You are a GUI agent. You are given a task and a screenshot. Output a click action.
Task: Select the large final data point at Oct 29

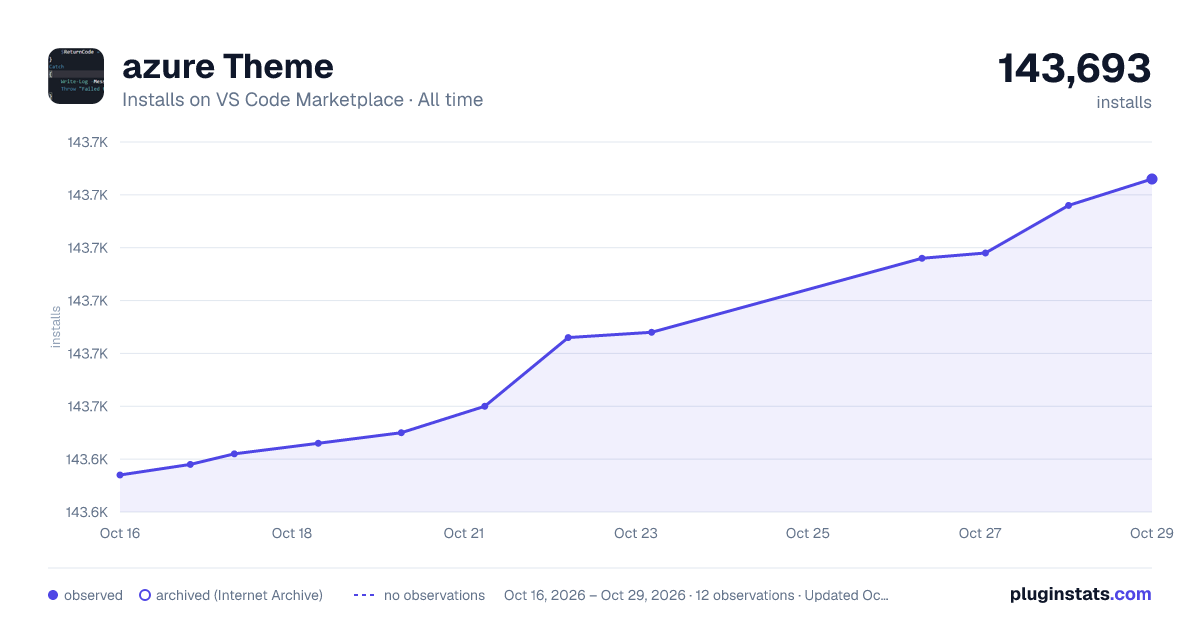1152,179
